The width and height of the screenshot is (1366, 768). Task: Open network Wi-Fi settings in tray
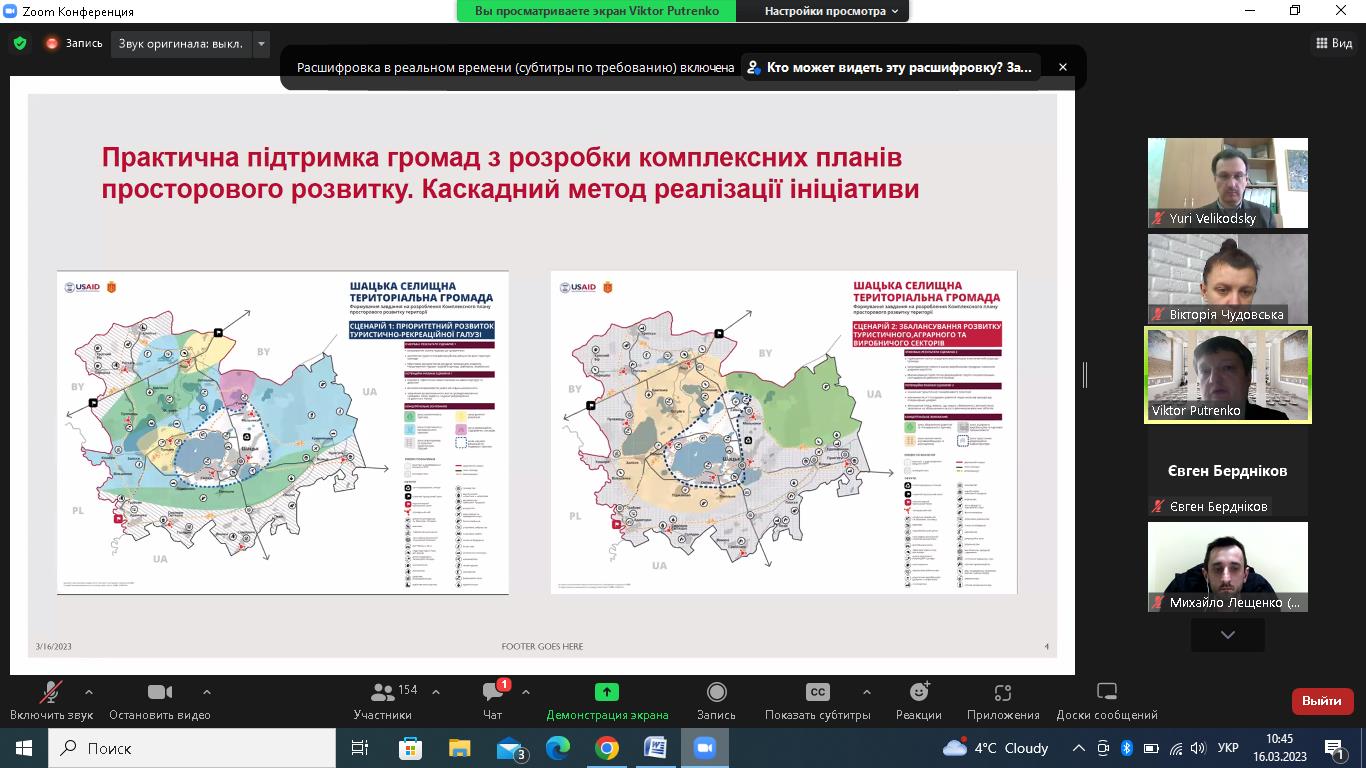tap(1175, 748)
